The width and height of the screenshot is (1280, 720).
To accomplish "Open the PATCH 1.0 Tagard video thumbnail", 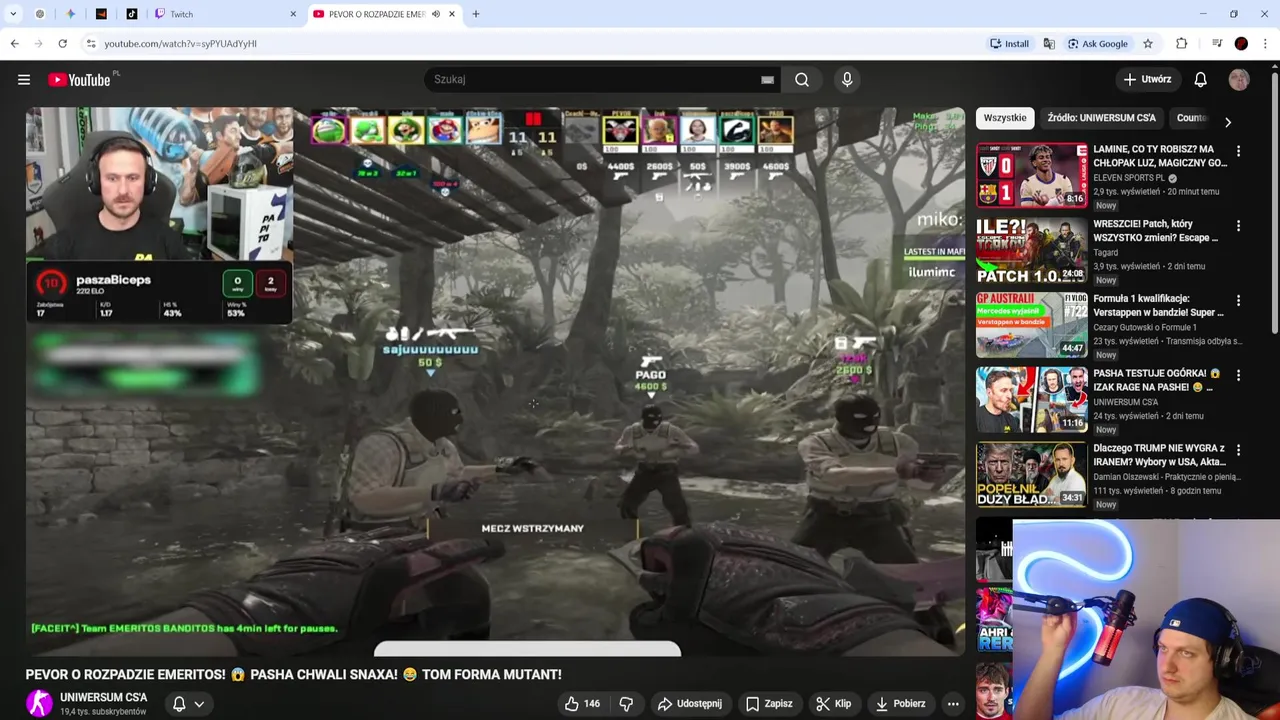I will click(x=1031, y=250).
